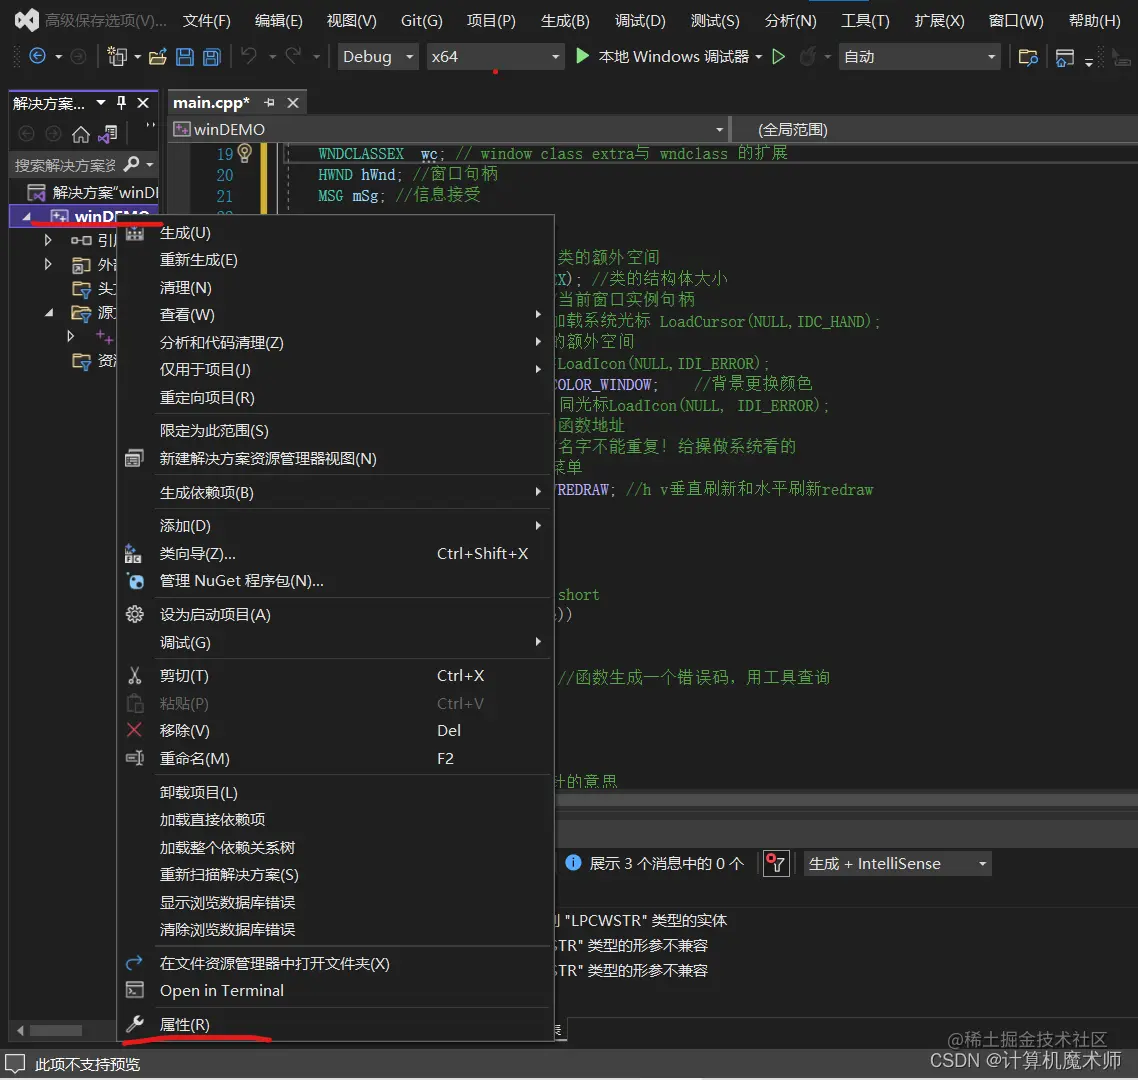Click the Visual Studio logo icon

pos(26,20)
